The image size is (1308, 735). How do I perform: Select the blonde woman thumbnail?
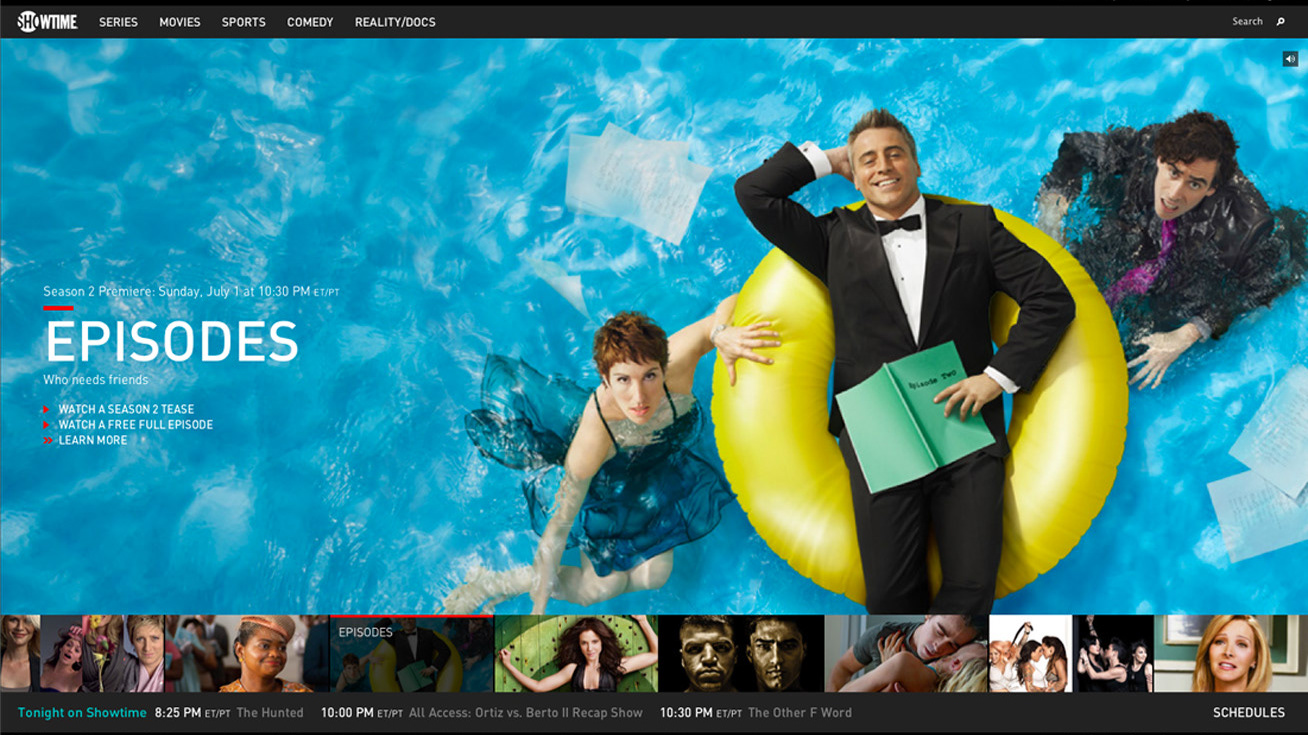[1231, 654]
